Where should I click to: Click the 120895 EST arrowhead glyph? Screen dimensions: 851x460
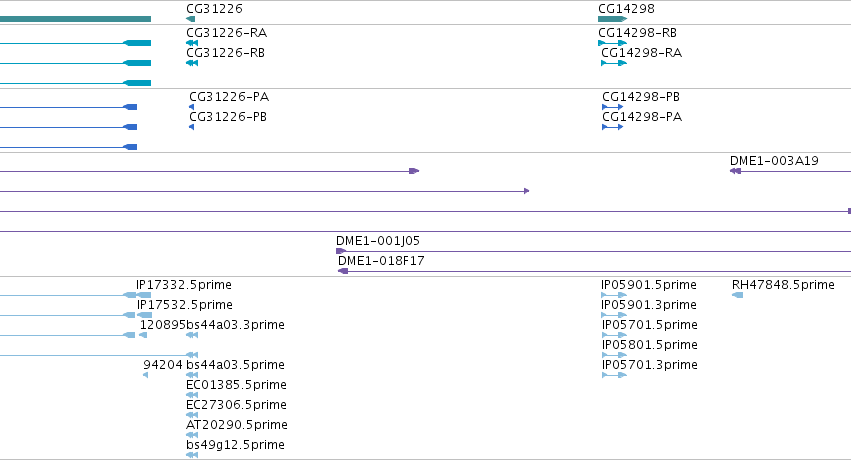point(143,335)
